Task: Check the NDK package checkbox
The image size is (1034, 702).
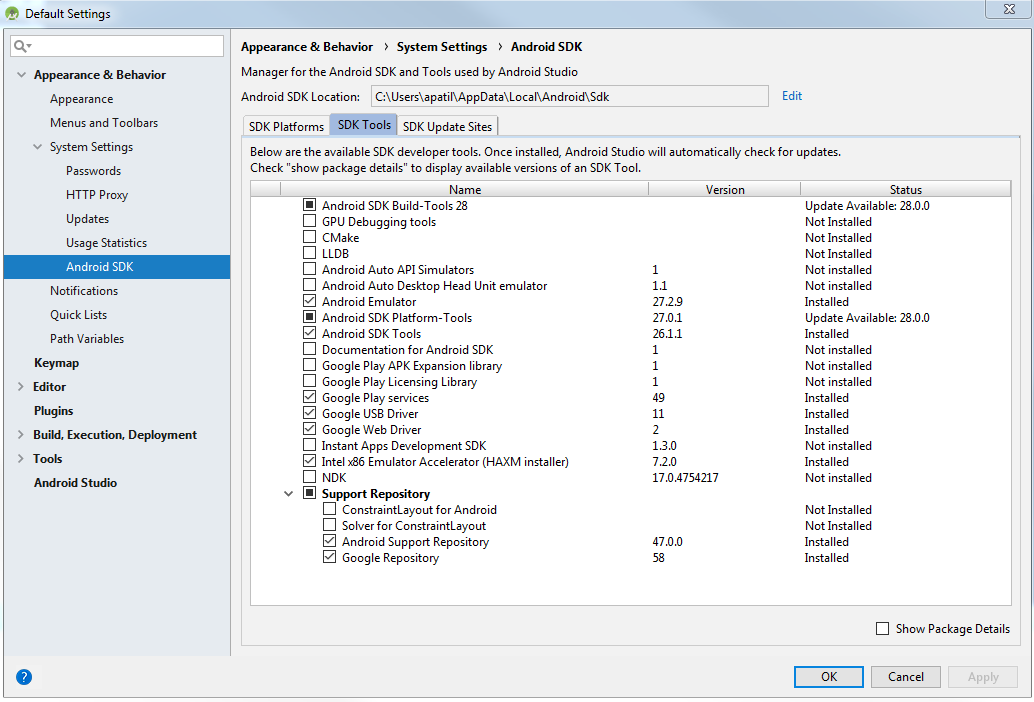Action: click(309, 477)
